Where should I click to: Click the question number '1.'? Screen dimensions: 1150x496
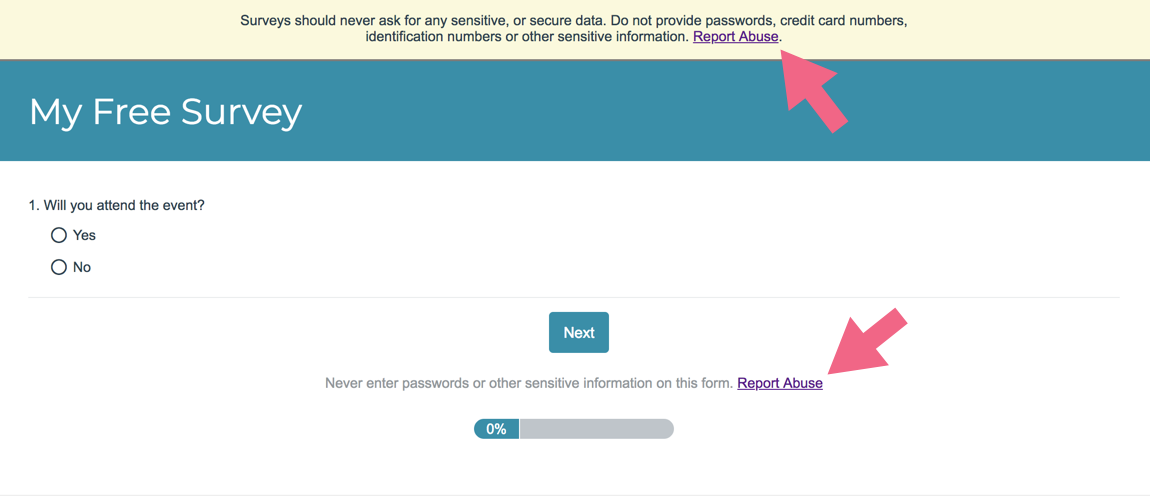[x=34, y=205]
